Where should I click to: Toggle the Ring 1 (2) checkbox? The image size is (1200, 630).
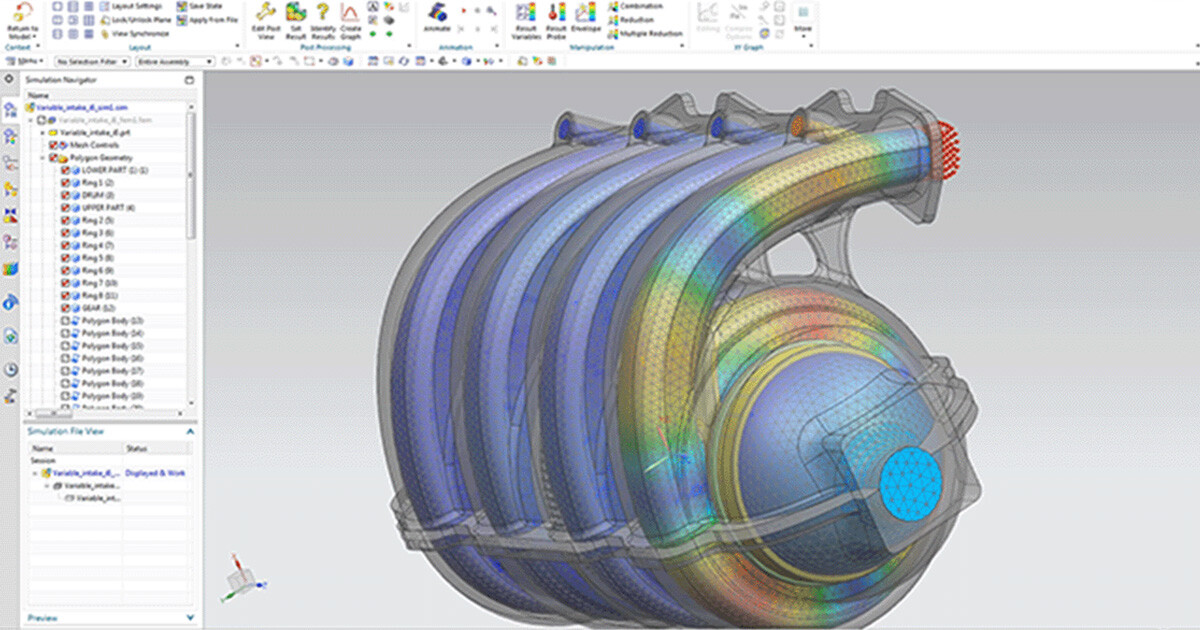[x=65, y=182]
